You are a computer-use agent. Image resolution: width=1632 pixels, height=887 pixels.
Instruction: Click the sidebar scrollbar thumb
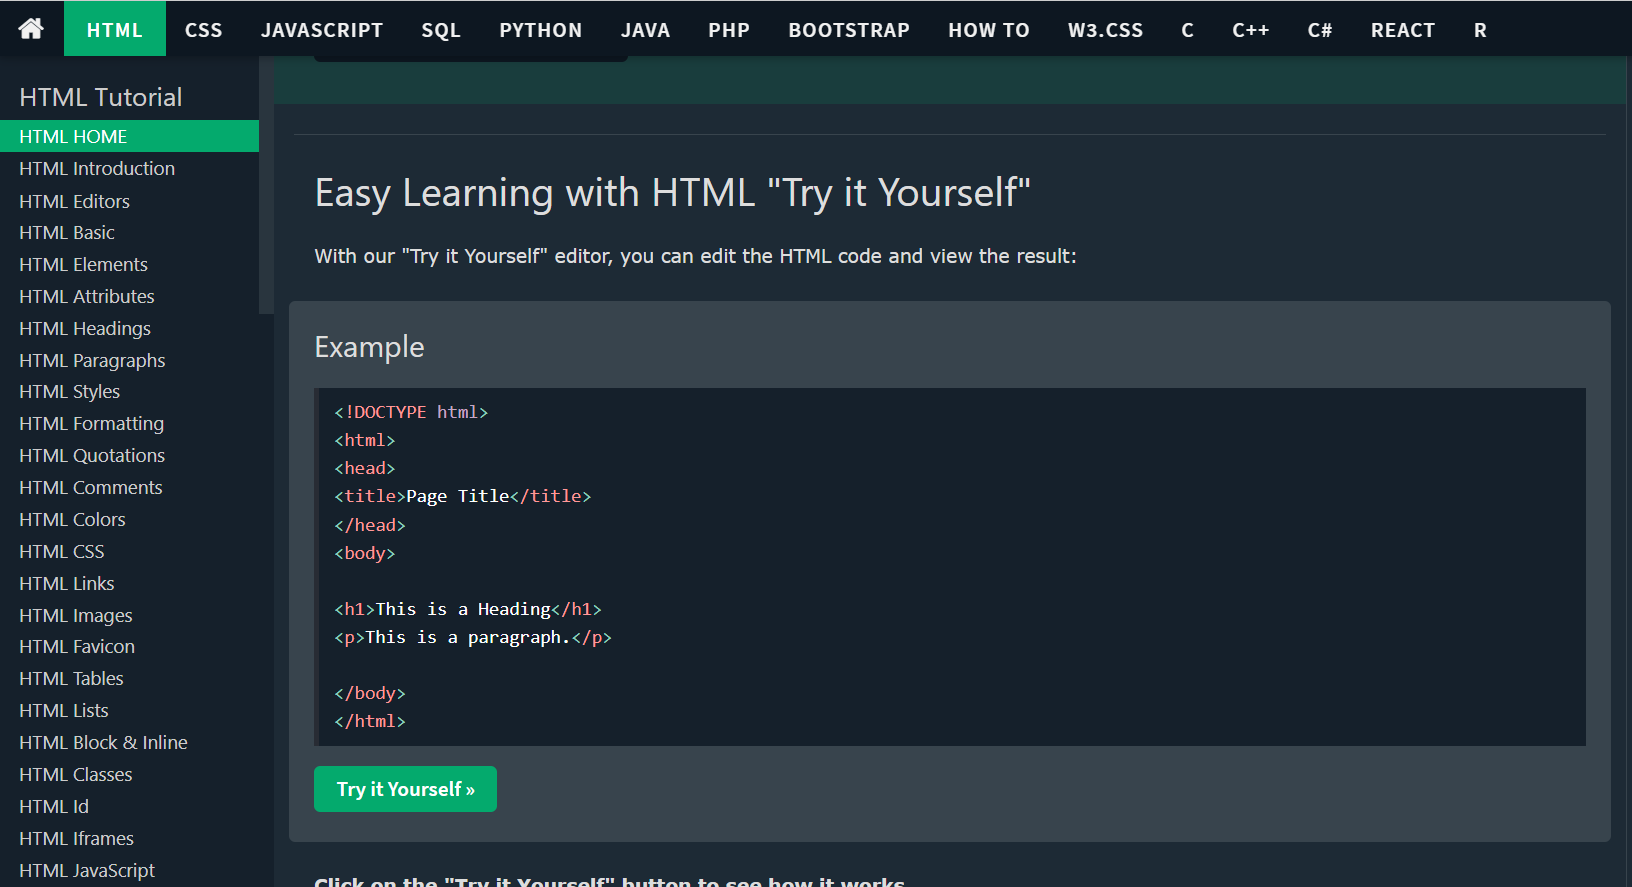pos(266,185)
